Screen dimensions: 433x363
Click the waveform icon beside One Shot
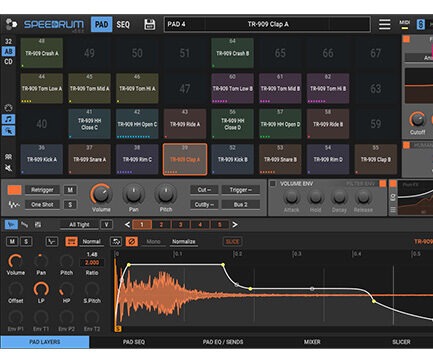click(x=14, y=205)
